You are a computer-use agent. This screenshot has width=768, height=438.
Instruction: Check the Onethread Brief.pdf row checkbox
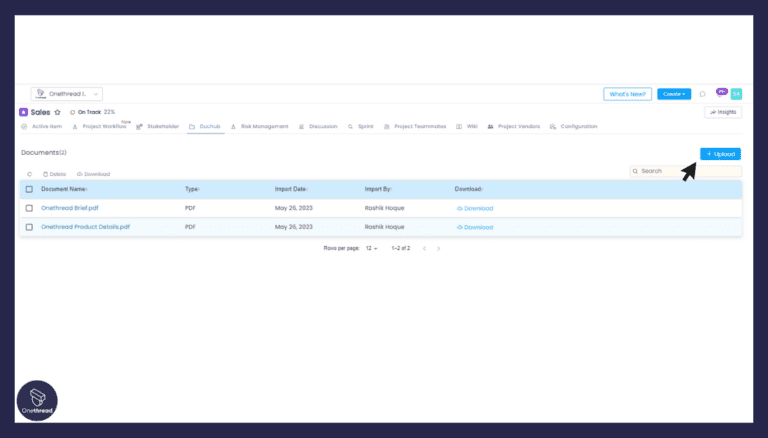coord(29,208)
